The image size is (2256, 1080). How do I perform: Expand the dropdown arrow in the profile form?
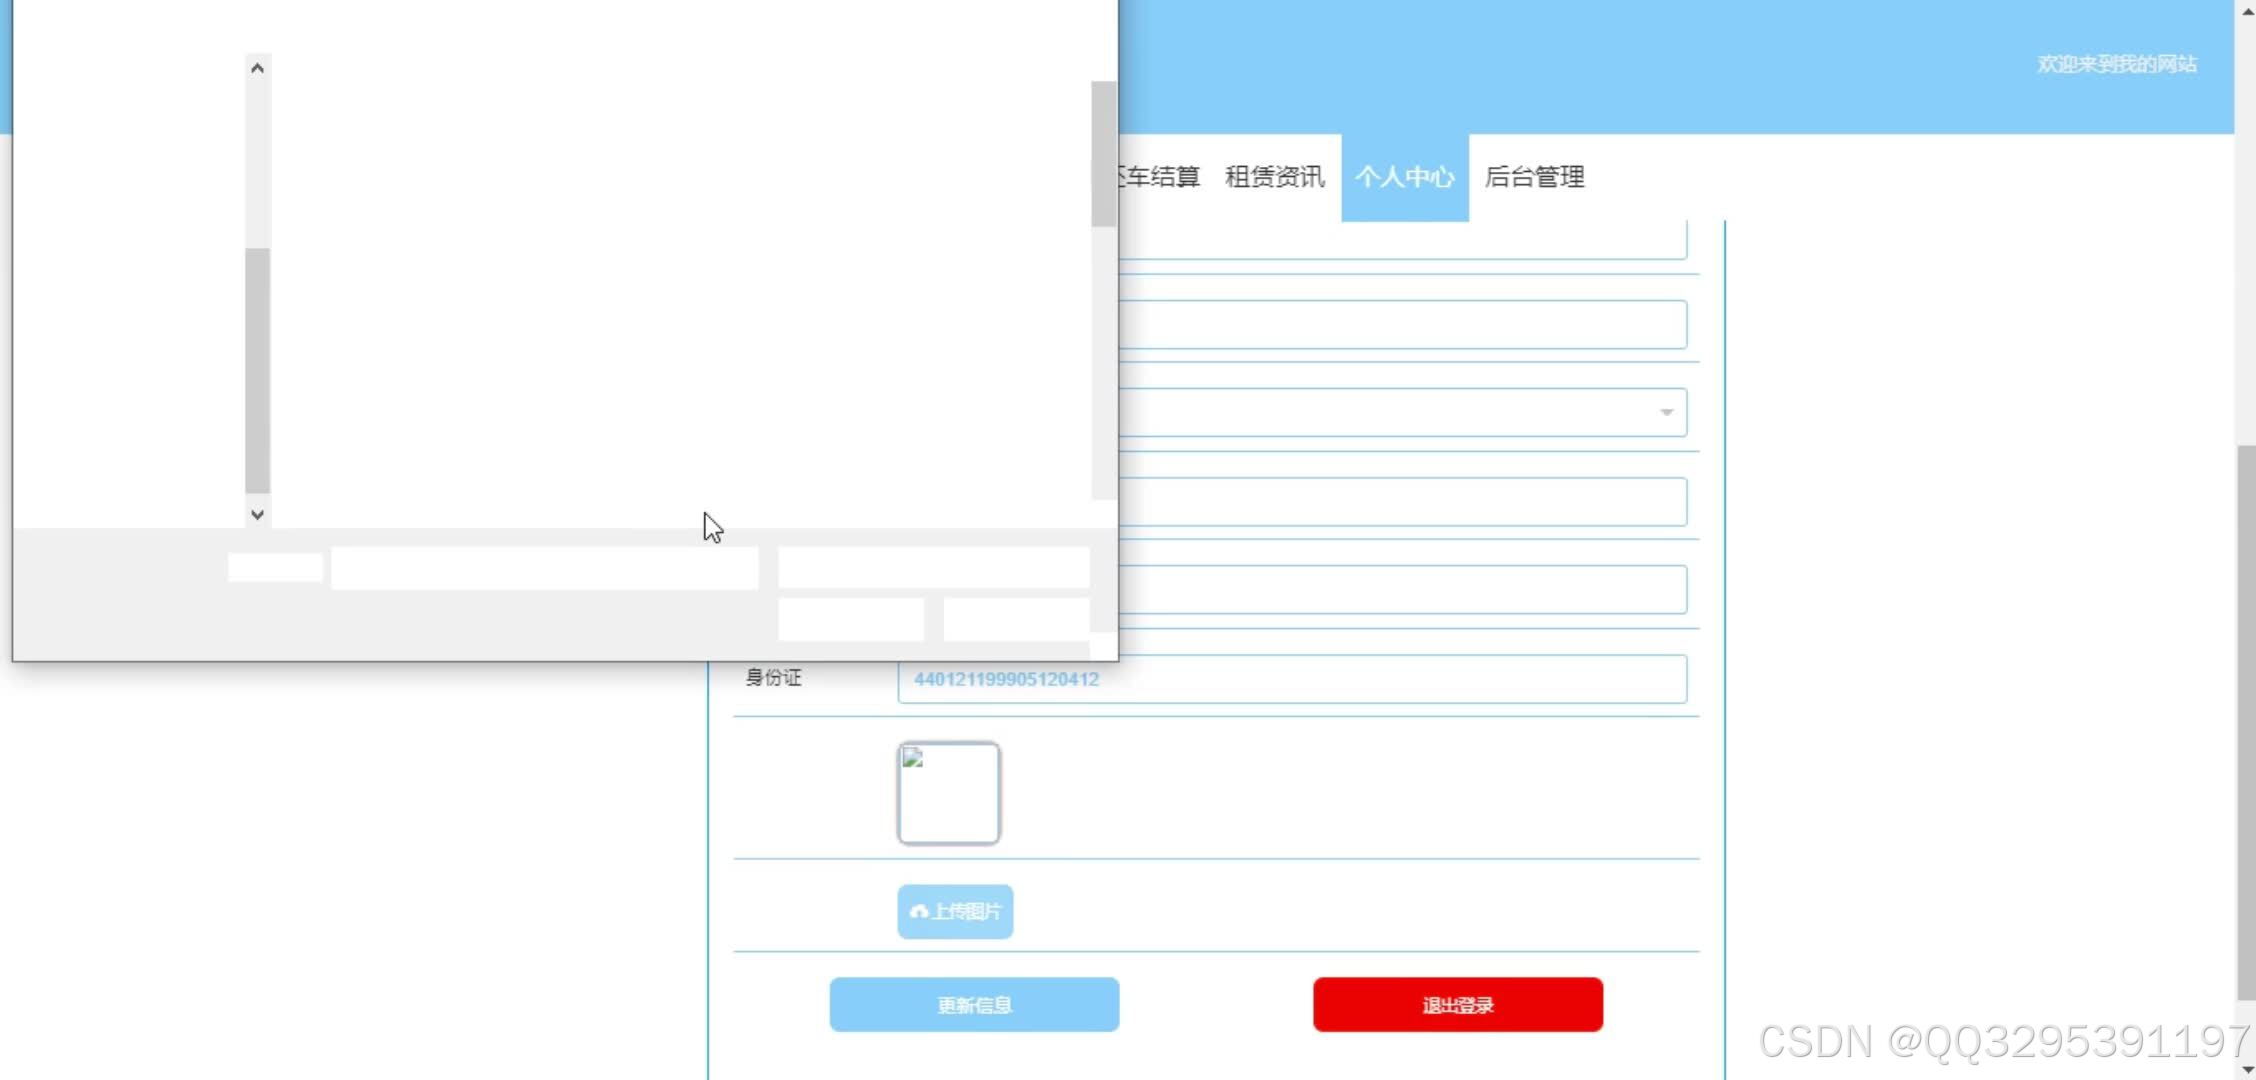pos(1666,412)
